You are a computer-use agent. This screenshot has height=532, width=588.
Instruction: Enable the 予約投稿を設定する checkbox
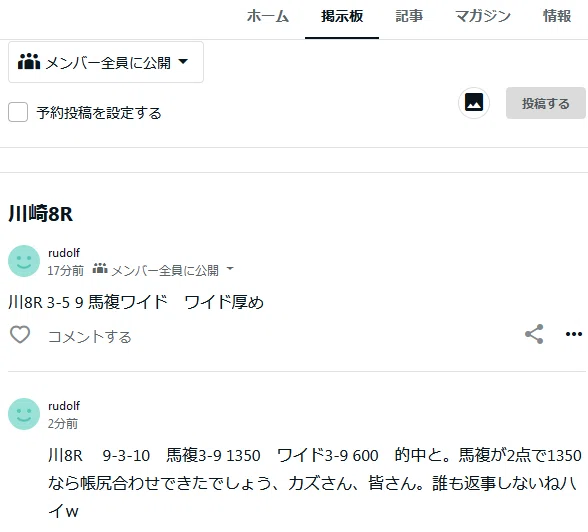pos(18,112)
